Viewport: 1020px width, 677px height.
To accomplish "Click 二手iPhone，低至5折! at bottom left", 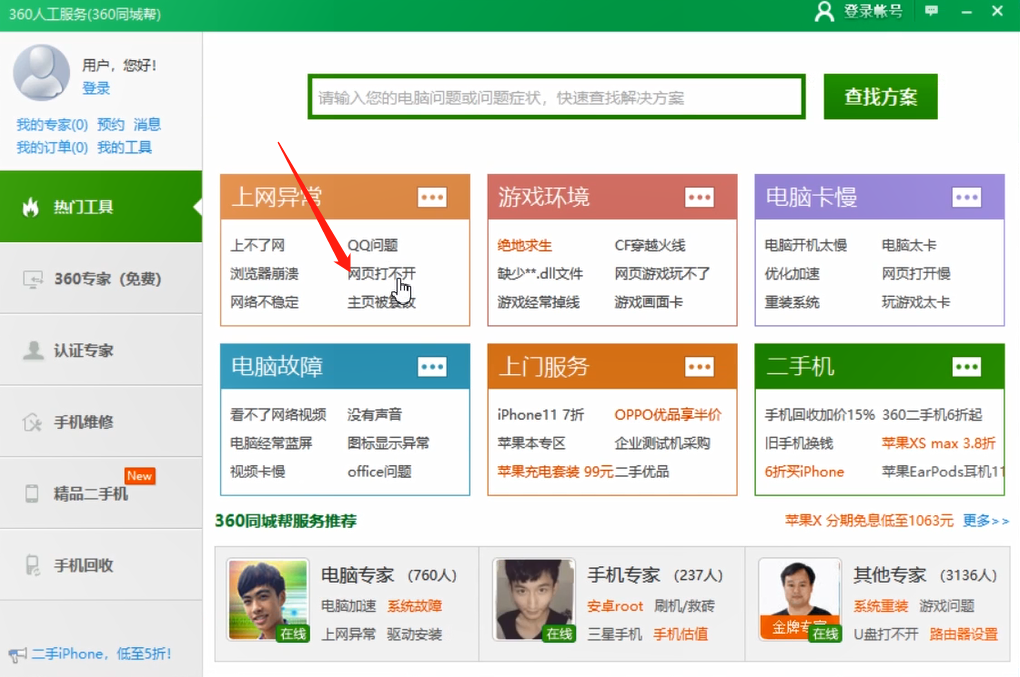I will [x=89, y=652].
